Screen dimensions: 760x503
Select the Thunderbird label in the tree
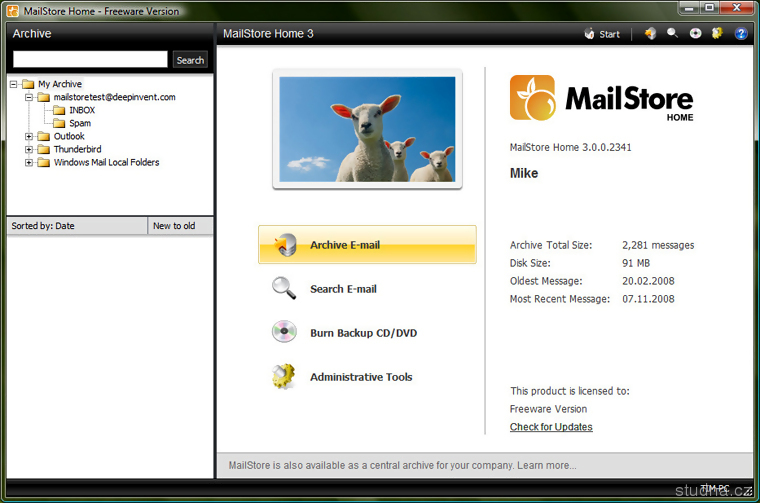(78, 149)
